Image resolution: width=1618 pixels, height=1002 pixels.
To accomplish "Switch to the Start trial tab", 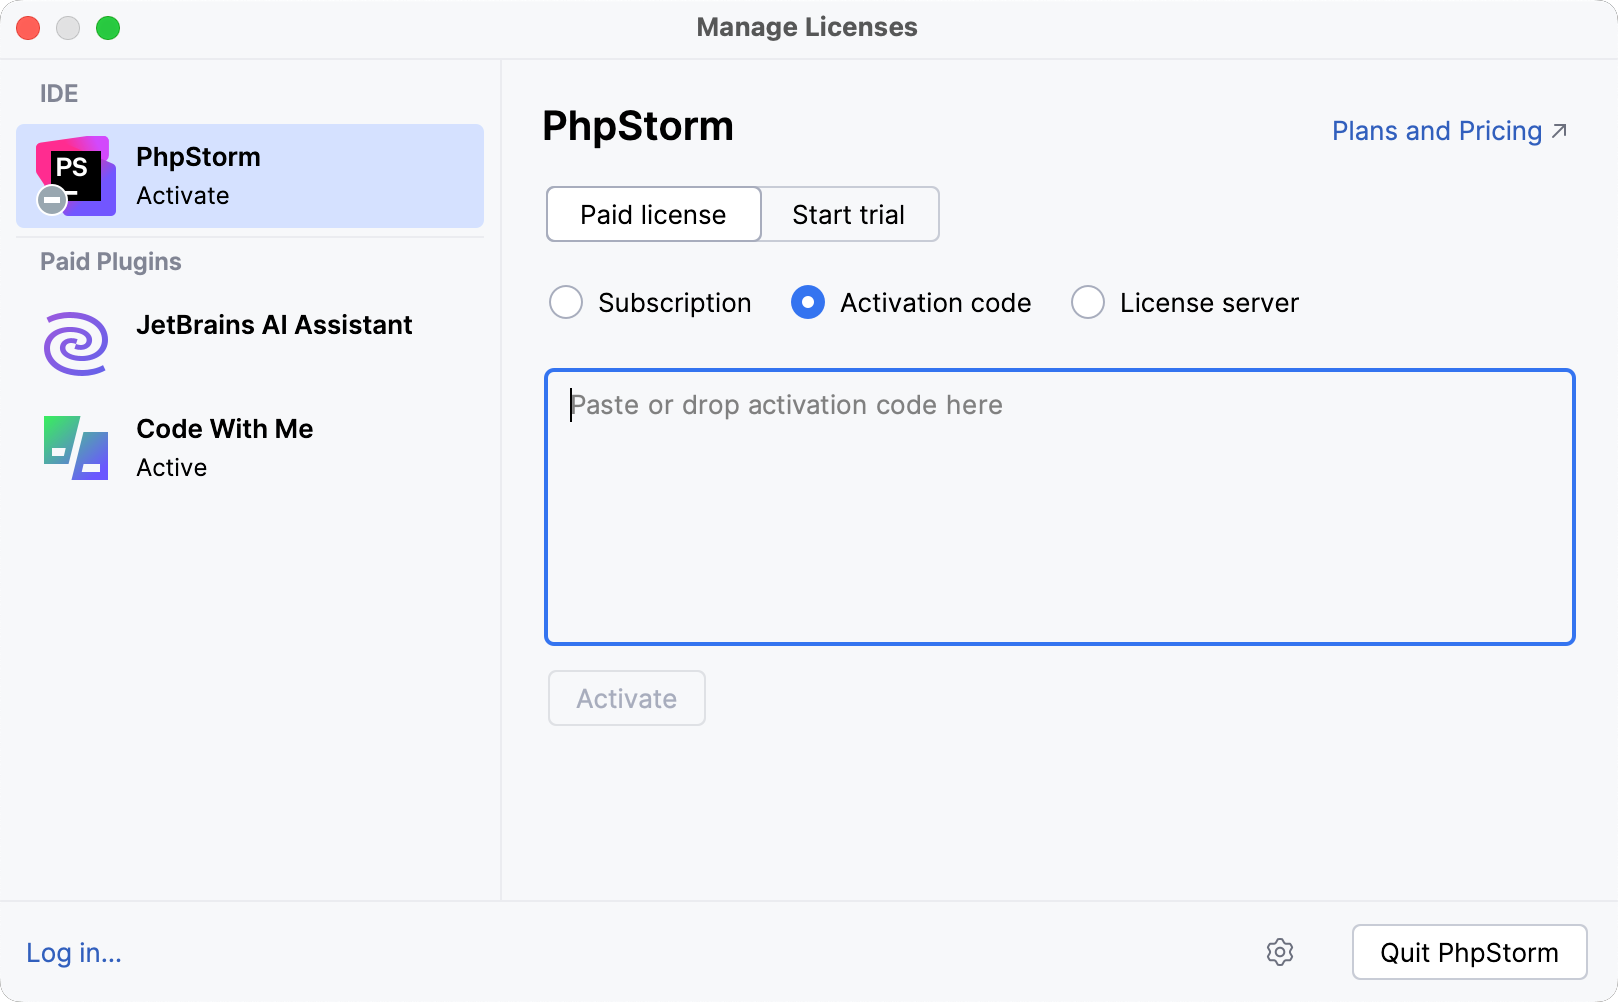I will [848, 214].
